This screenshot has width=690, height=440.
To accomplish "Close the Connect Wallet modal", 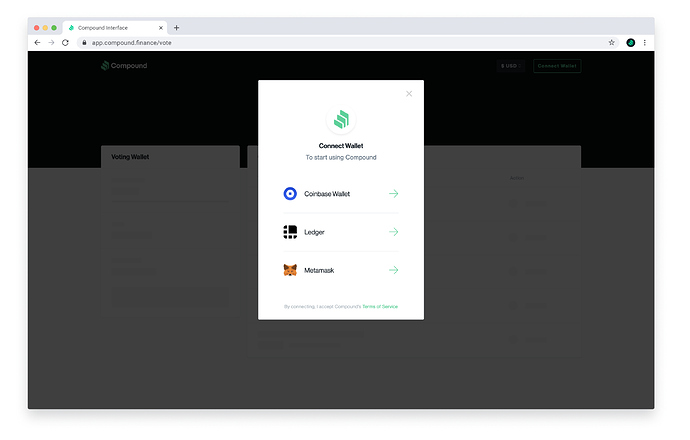I will 408,94.
